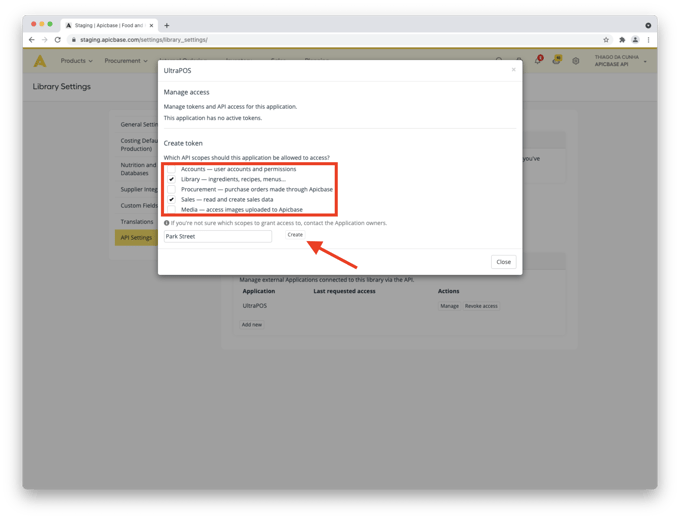Image resolution: width=680 pixels, height=519 pixels.
Task: Click the Park Street token name field
Action: (x=218, y=236)
